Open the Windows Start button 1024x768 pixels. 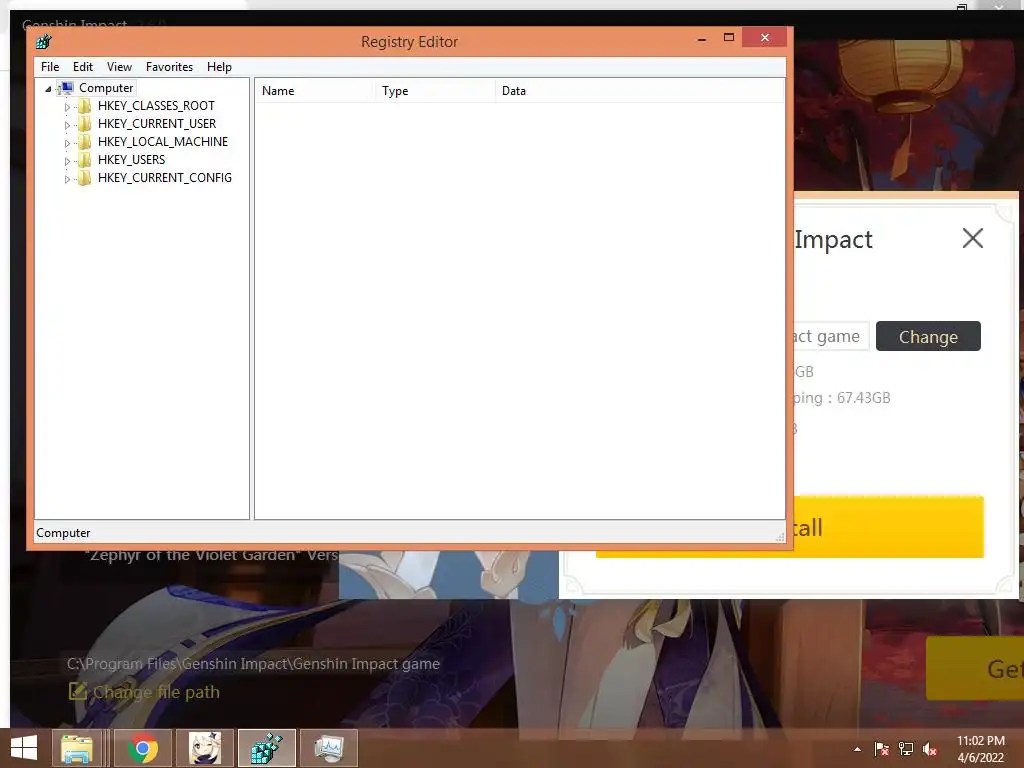[24, 748]
